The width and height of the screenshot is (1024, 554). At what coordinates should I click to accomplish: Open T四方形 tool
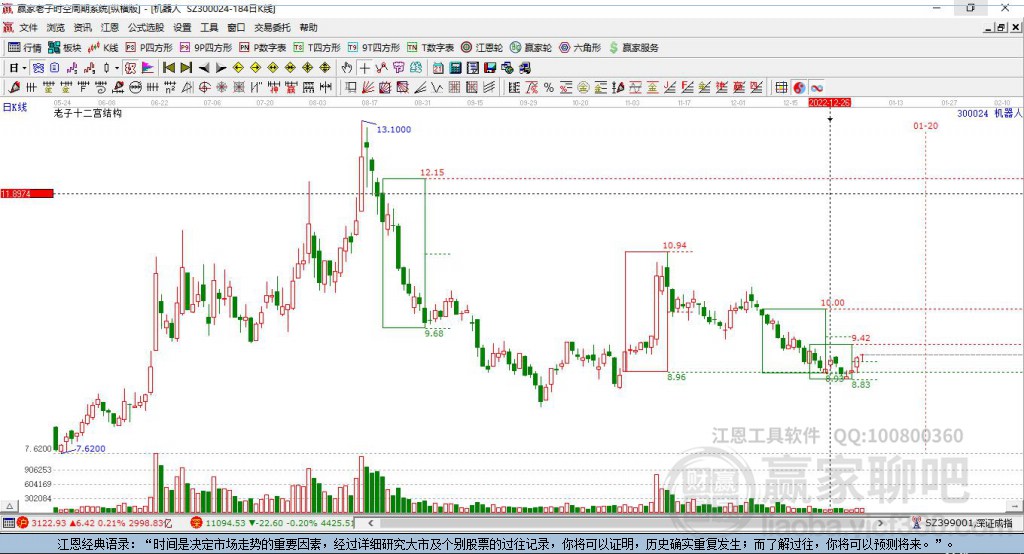[x=317, y=48]
